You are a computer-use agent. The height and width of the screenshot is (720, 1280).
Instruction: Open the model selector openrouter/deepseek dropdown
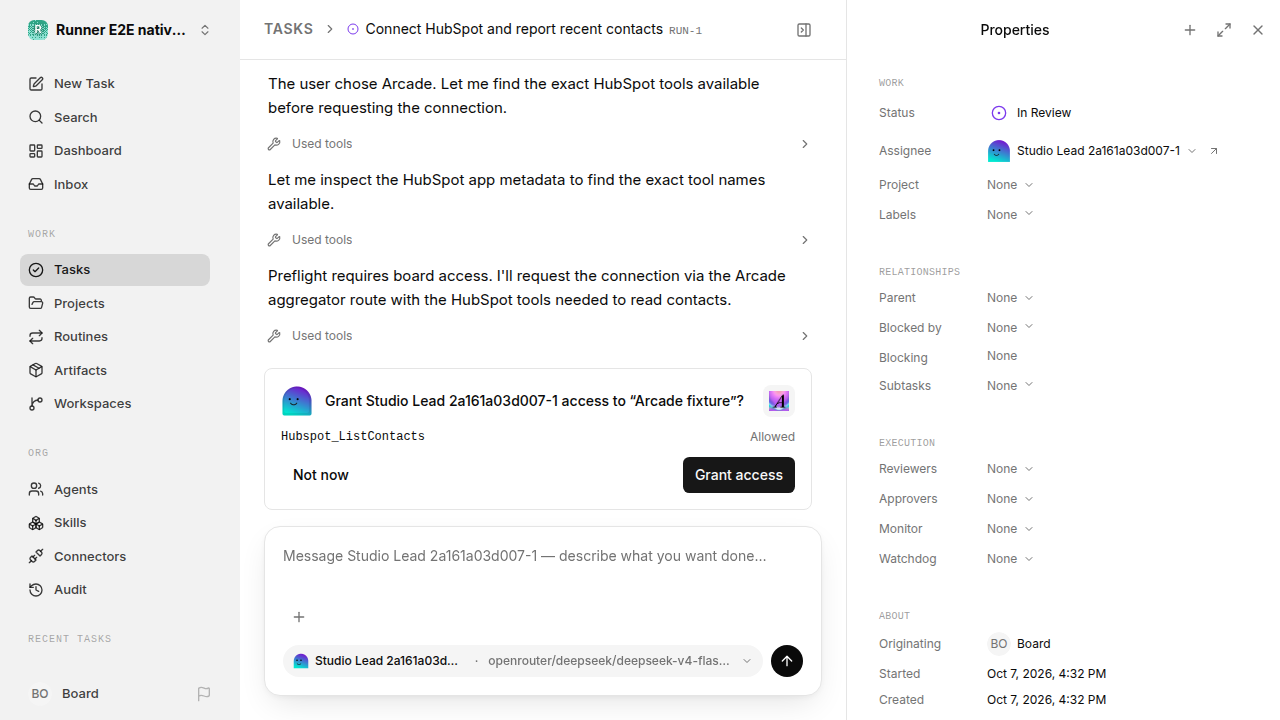pos(620,661)
